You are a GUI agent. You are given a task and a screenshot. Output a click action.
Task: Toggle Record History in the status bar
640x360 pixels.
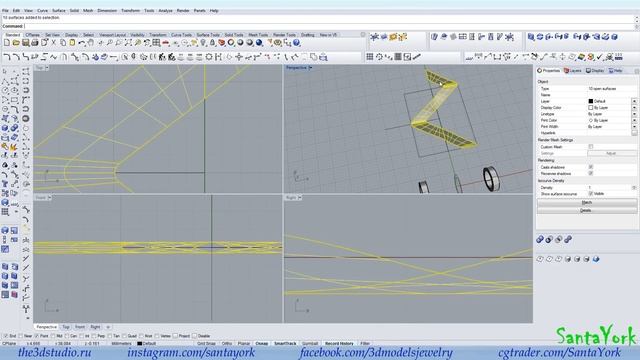pyautogui.click(x=339, y=344)
